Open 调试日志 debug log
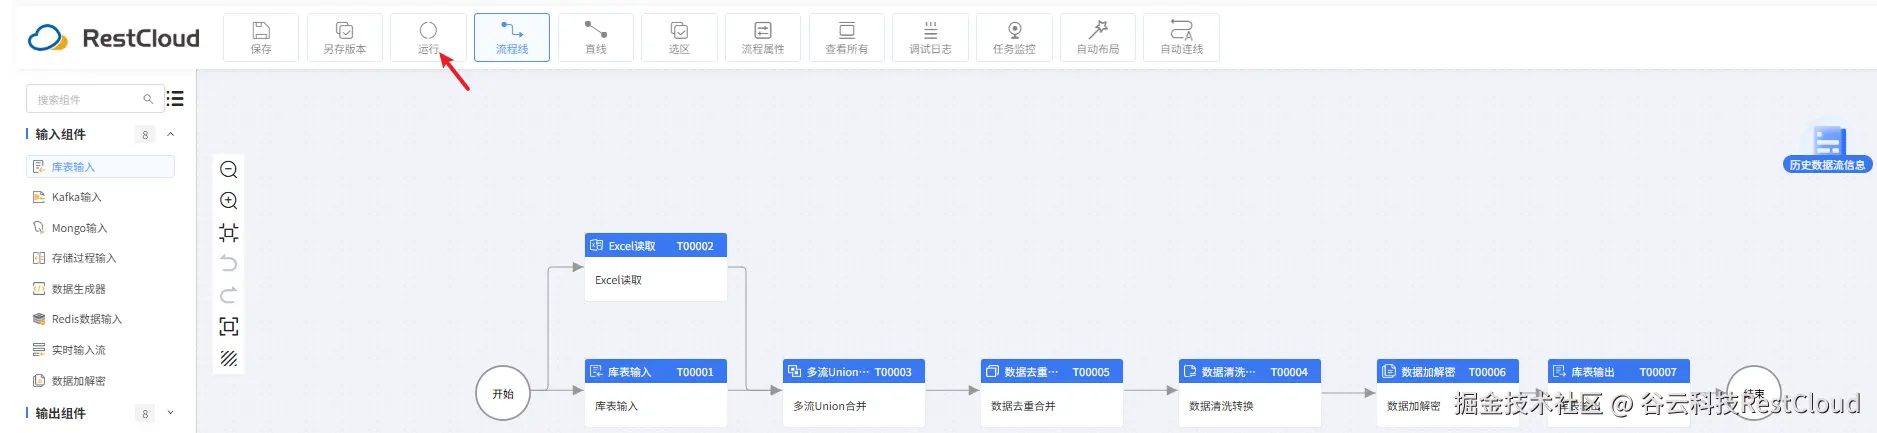Image resolution: width=1877 pixels, height=433 pixels. pyautogui.click(x=930, y=37)
